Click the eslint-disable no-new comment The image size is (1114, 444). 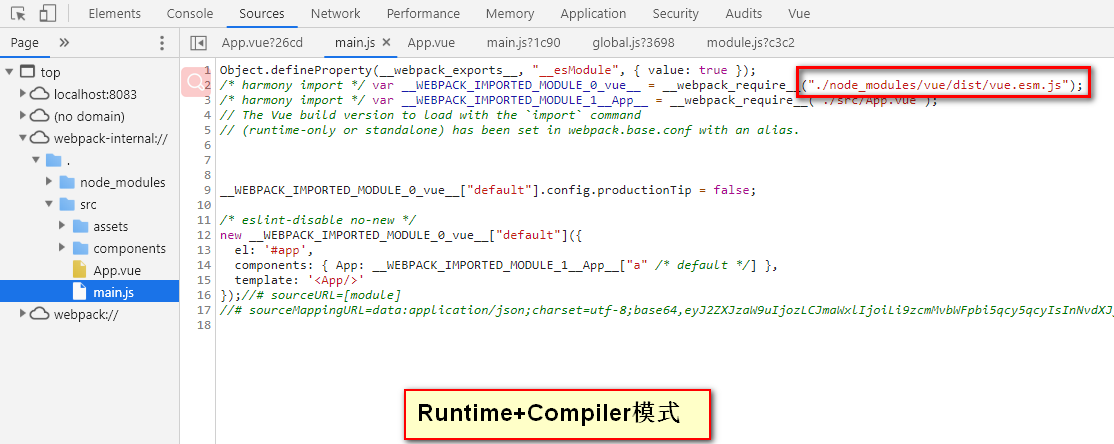click(318, 220)
